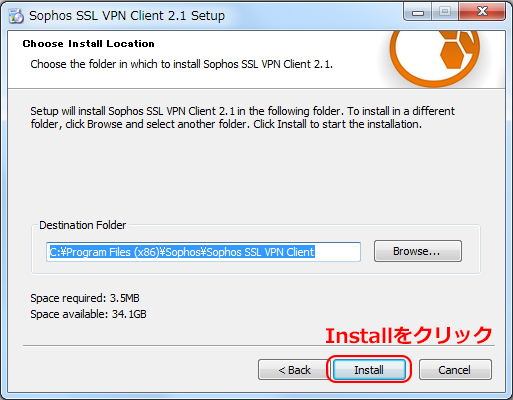513x400 pixels.
Task: Cancel the Sophos VPN setup
Action: [x=455, y=370]
